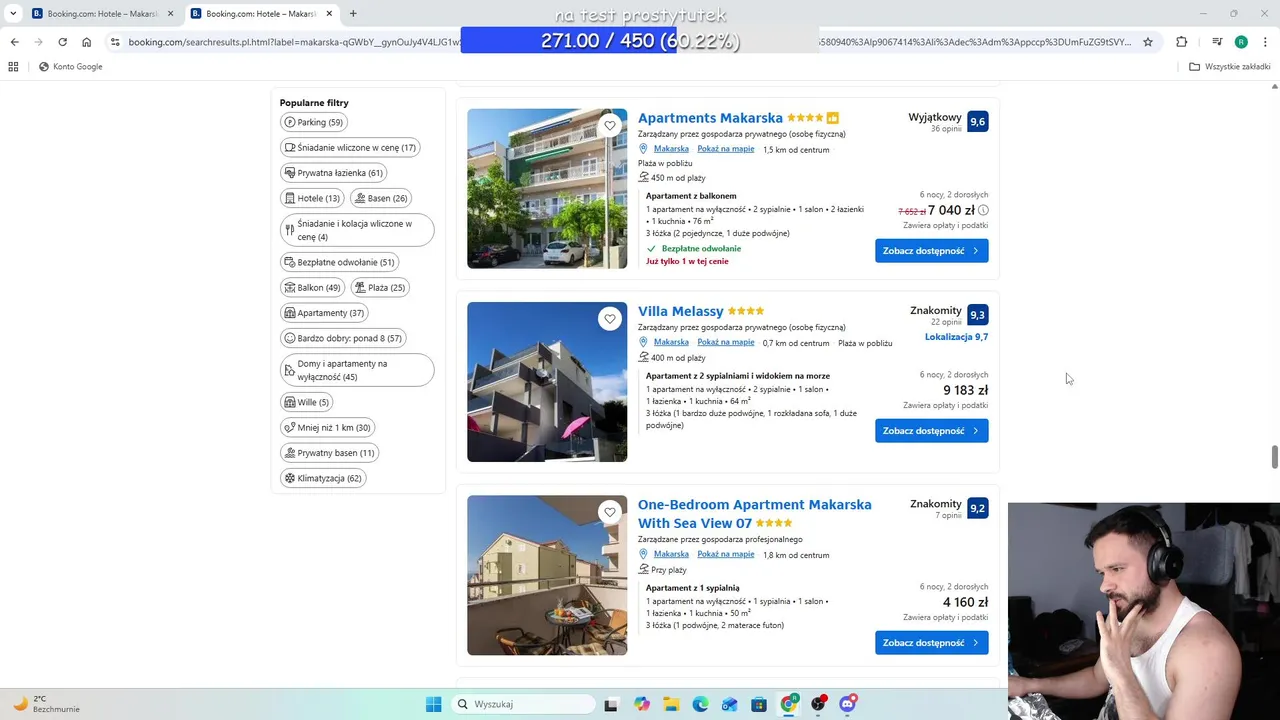Open new browser tab with plus
1280x720 pixels.
(353, 13)
